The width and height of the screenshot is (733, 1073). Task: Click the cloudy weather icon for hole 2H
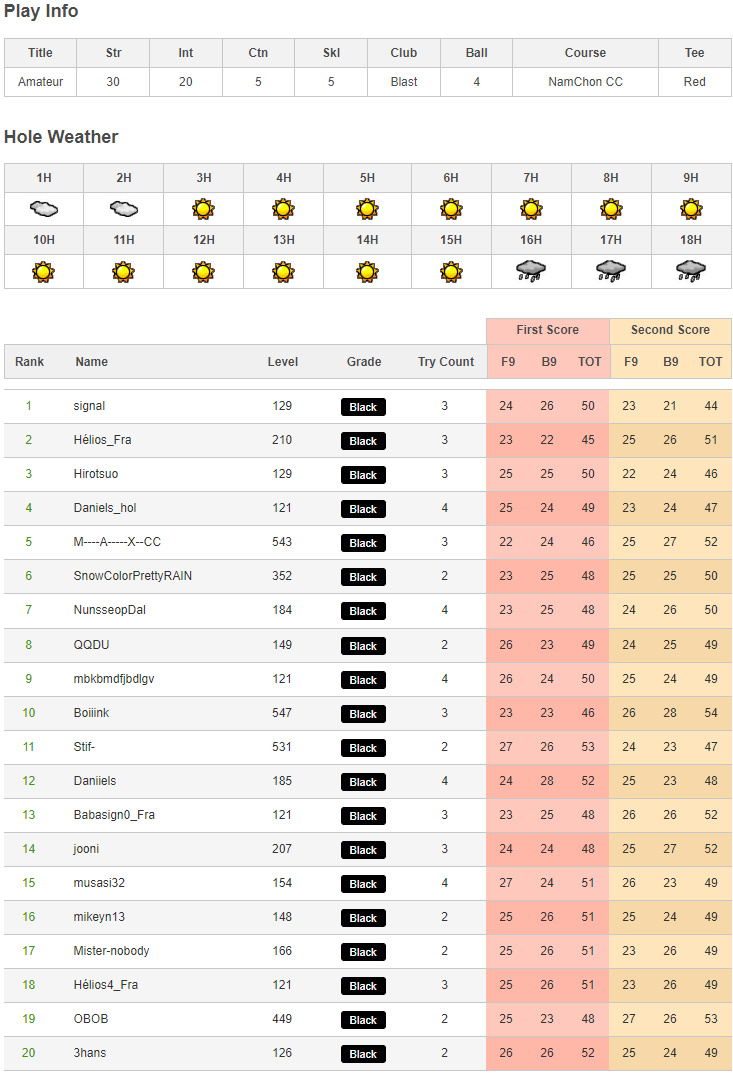click(123, 209)
